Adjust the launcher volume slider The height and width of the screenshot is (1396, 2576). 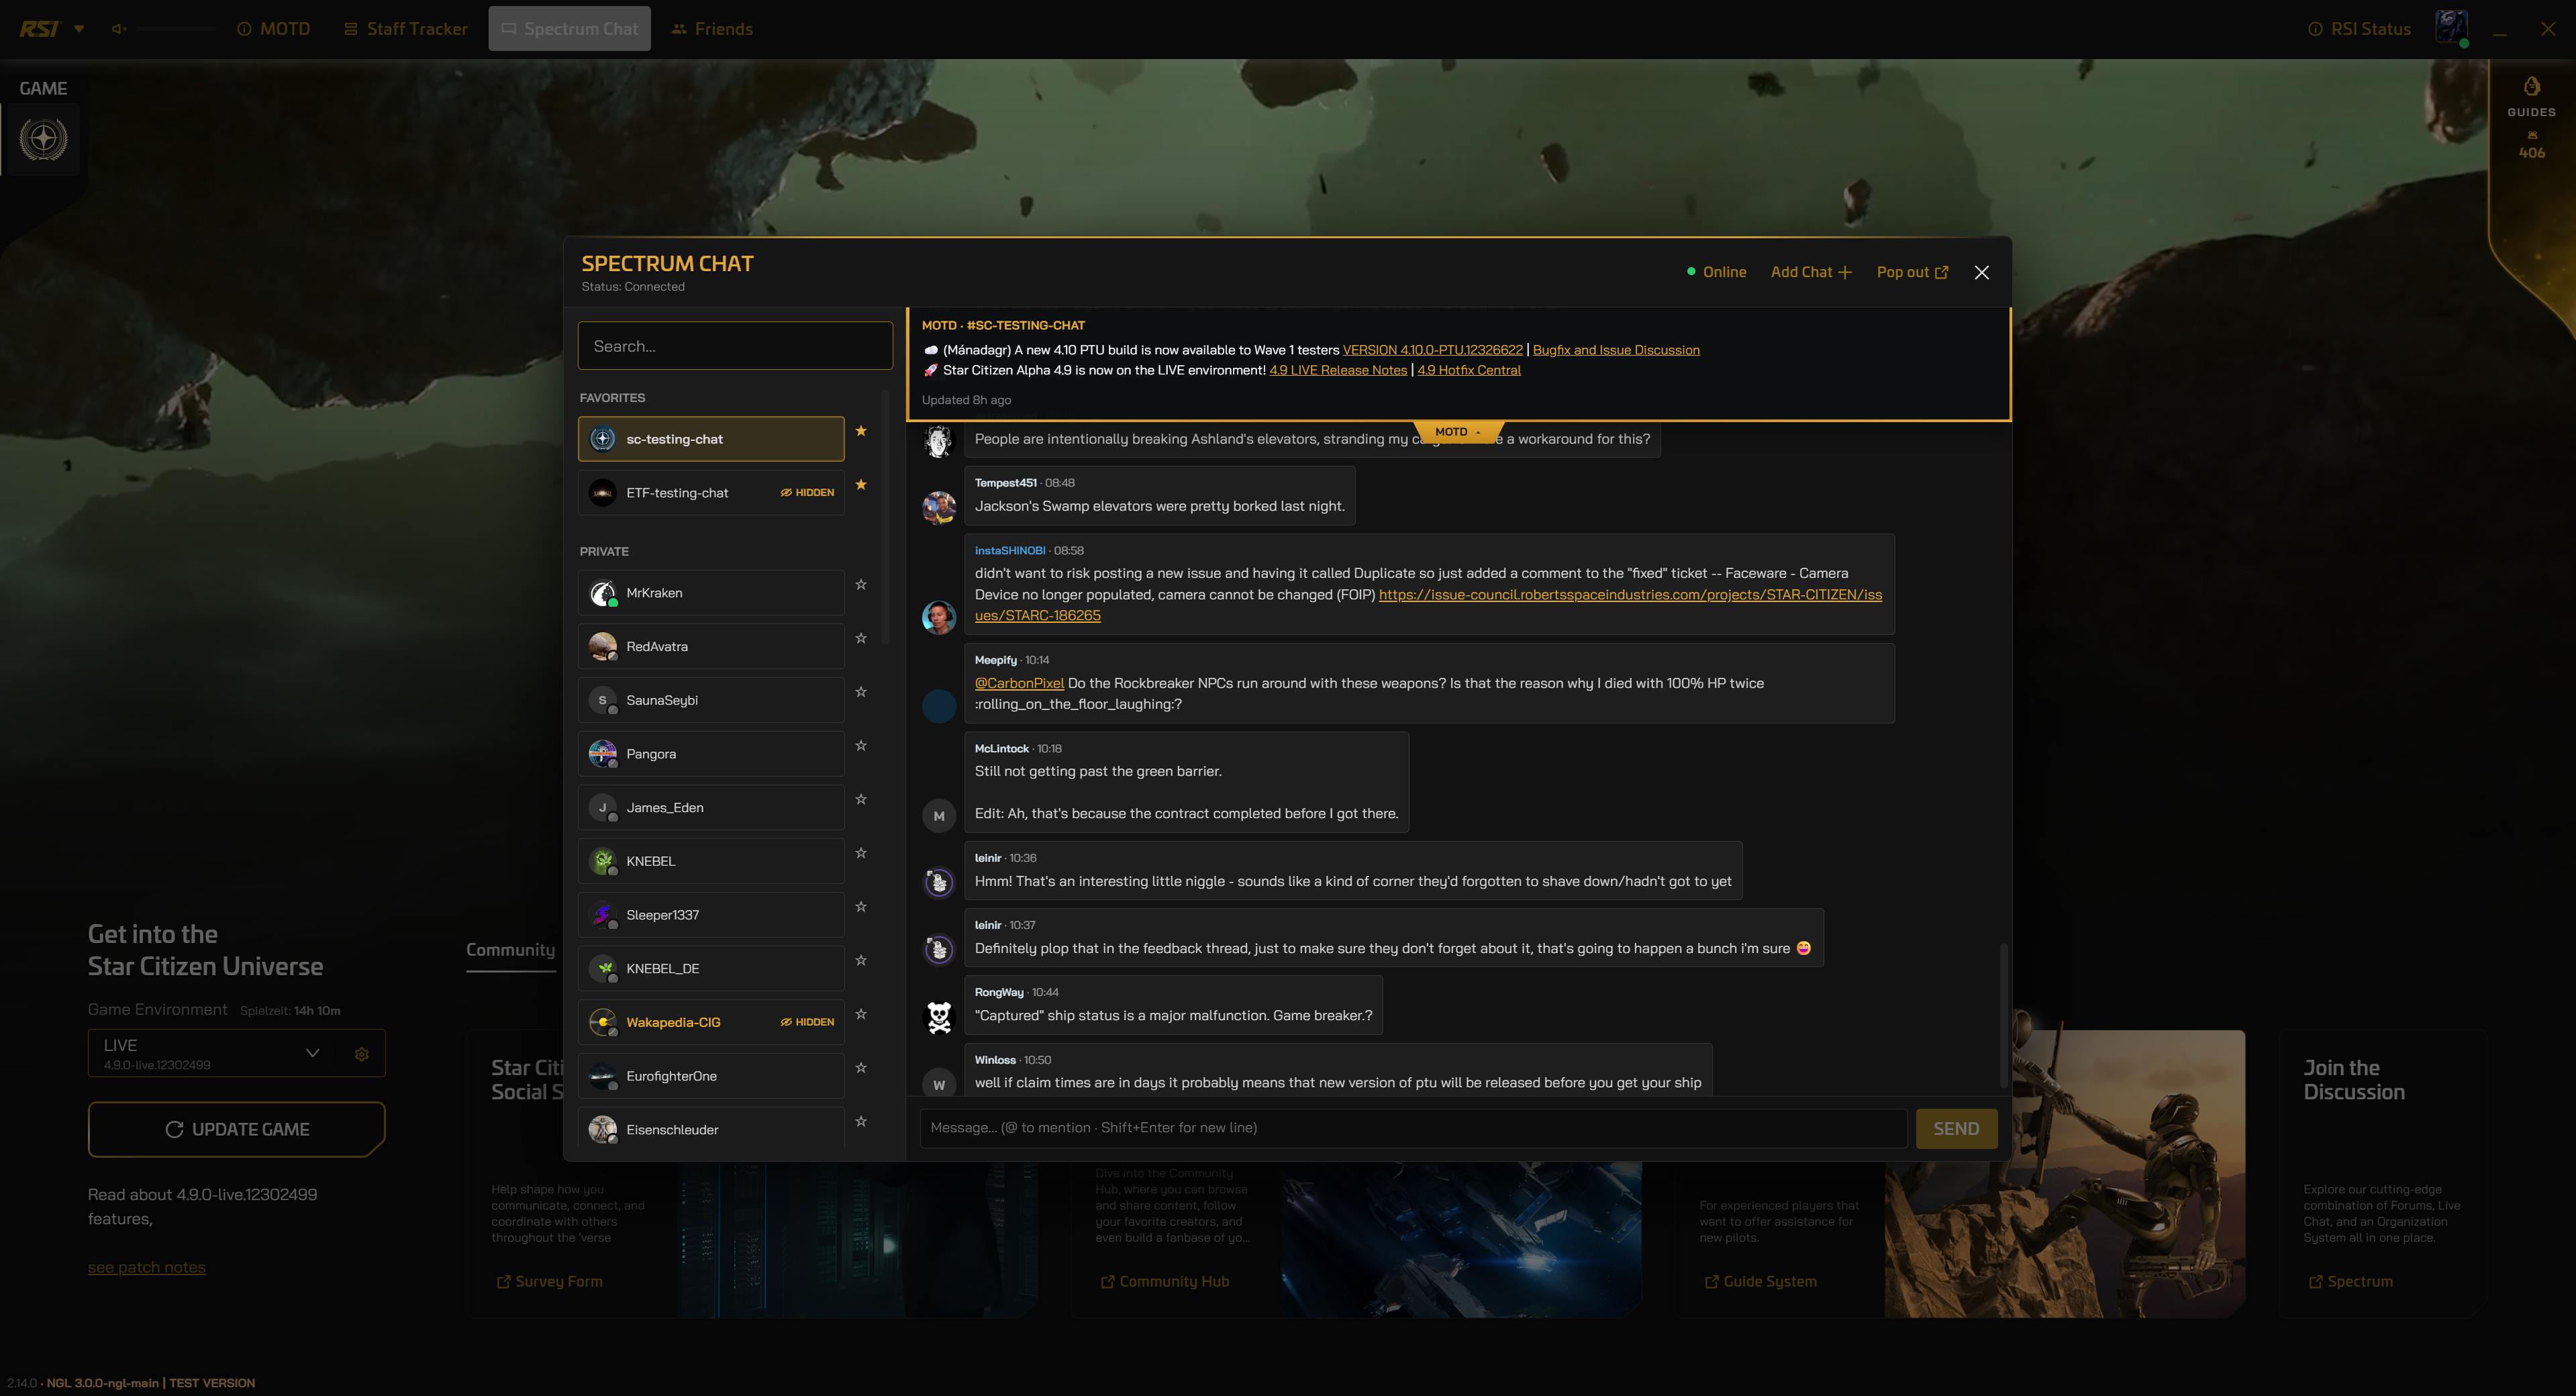(x=176, y=29)
